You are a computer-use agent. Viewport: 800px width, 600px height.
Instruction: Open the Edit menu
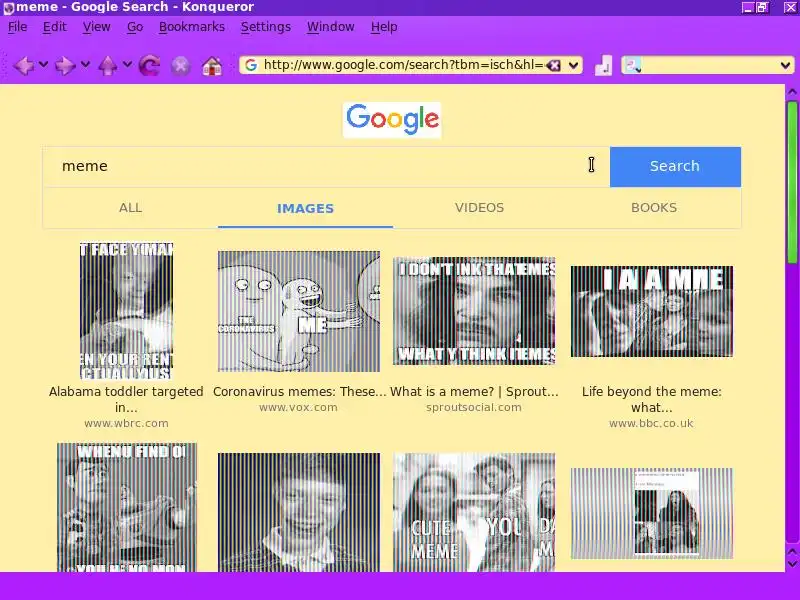(x=55, y=27)
